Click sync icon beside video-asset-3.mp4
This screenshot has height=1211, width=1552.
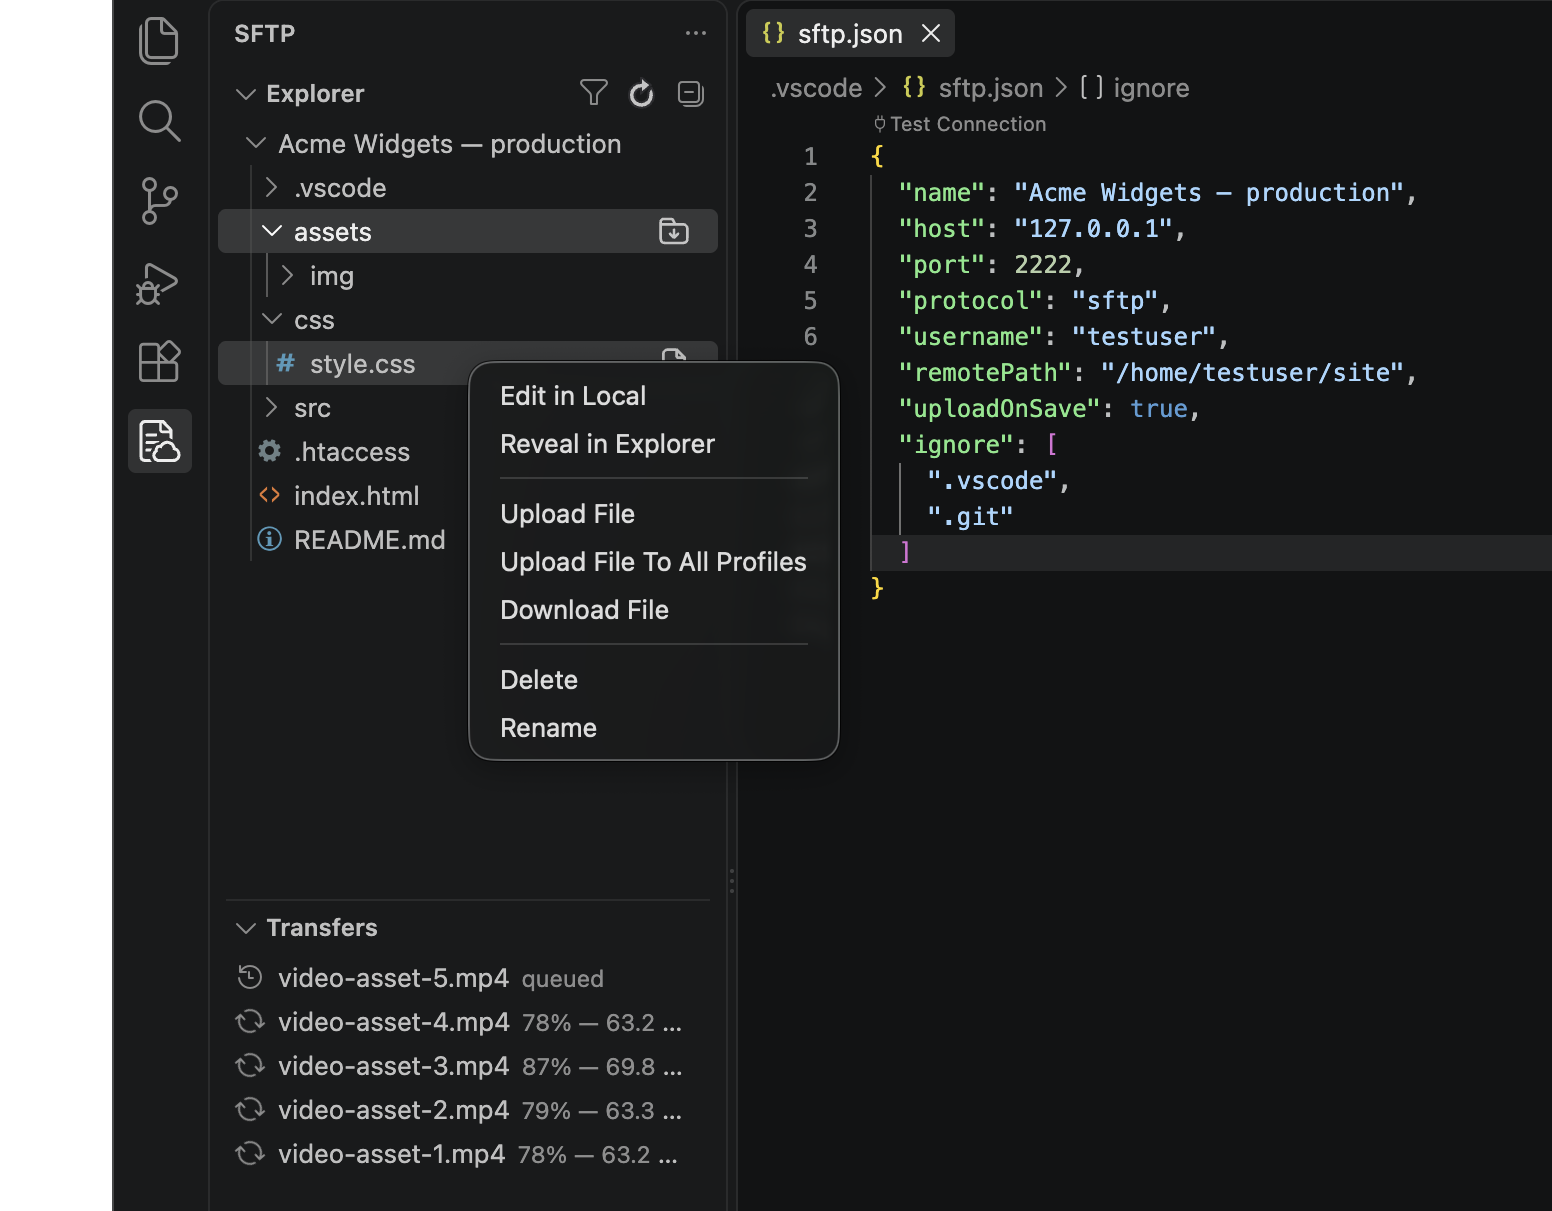[250, 1065]
